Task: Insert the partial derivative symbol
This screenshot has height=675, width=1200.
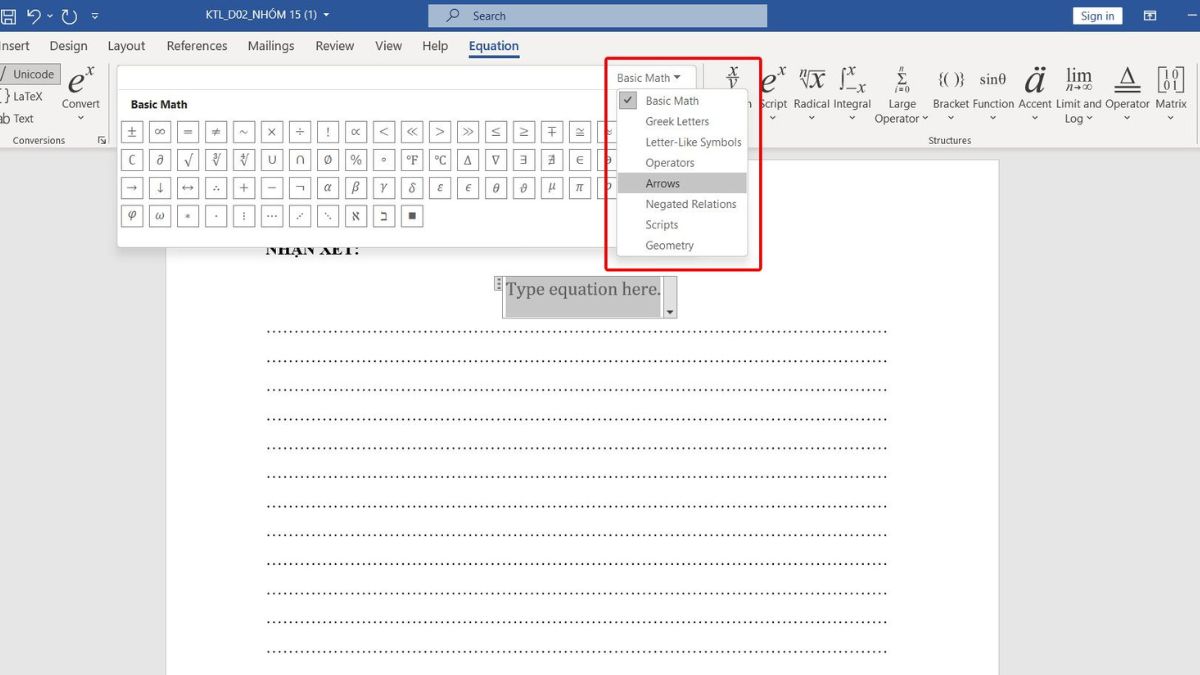Action: pyautogui.click(x=160, y=159)
